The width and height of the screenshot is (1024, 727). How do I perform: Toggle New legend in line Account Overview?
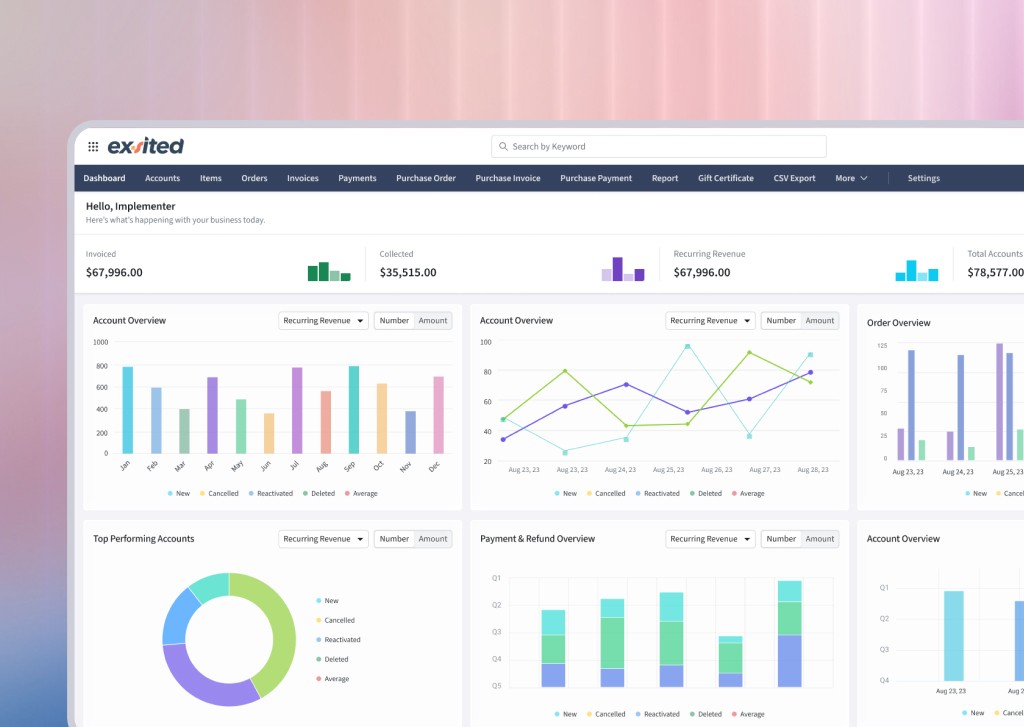click(x=566, y=493)
